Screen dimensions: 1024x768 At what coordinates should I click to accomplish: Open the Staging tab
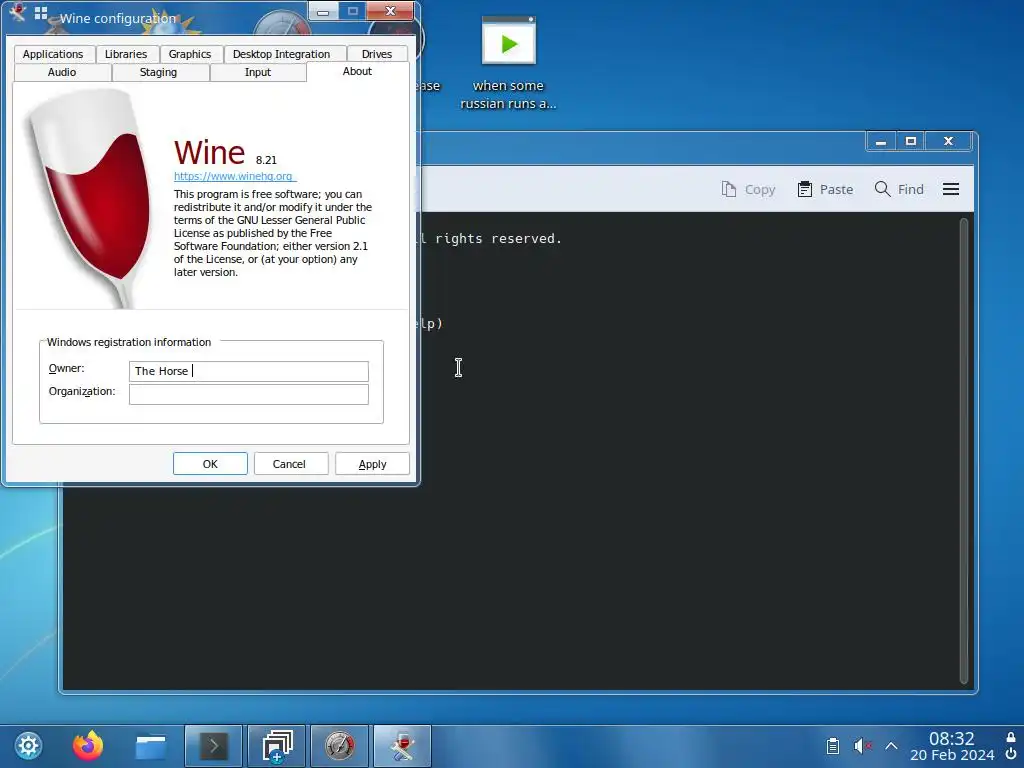(159, 72)
